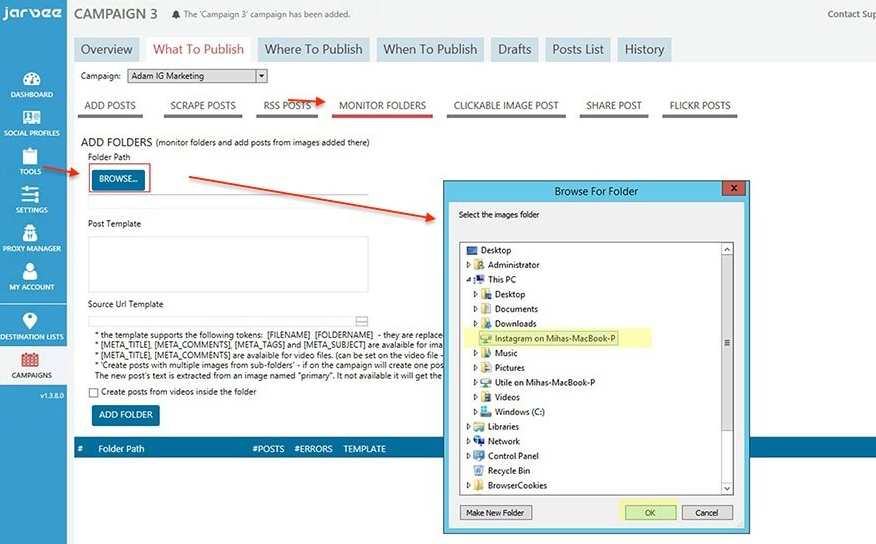This screenshot has width=876, height=544.
Task: Switch to the Overview tab
Action: coord(107,50)
